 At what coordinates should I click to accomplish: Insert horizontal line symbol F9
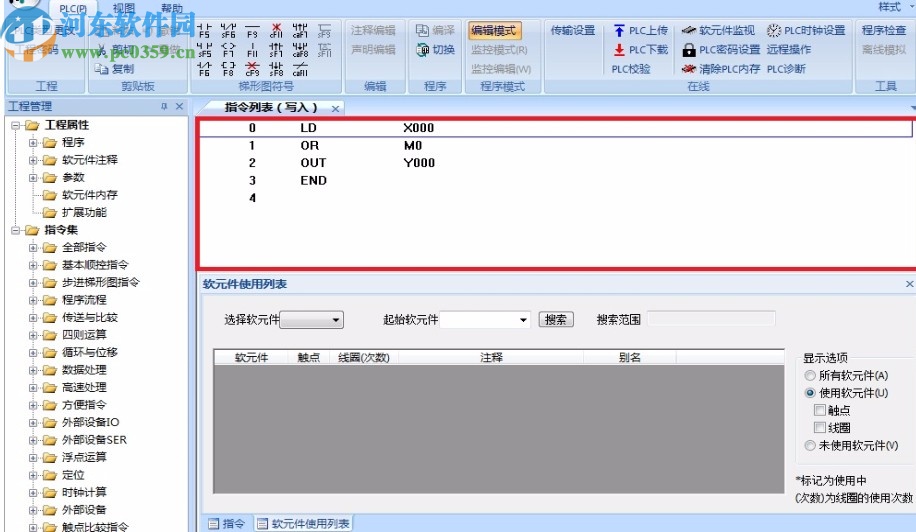click(x=252, y=30)
